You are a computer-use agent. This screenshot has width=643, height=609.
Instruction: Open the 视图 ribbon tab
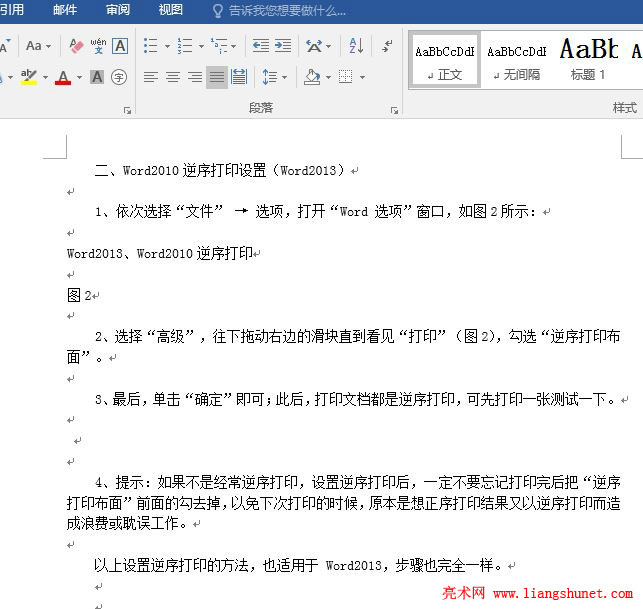coord(171,9)
